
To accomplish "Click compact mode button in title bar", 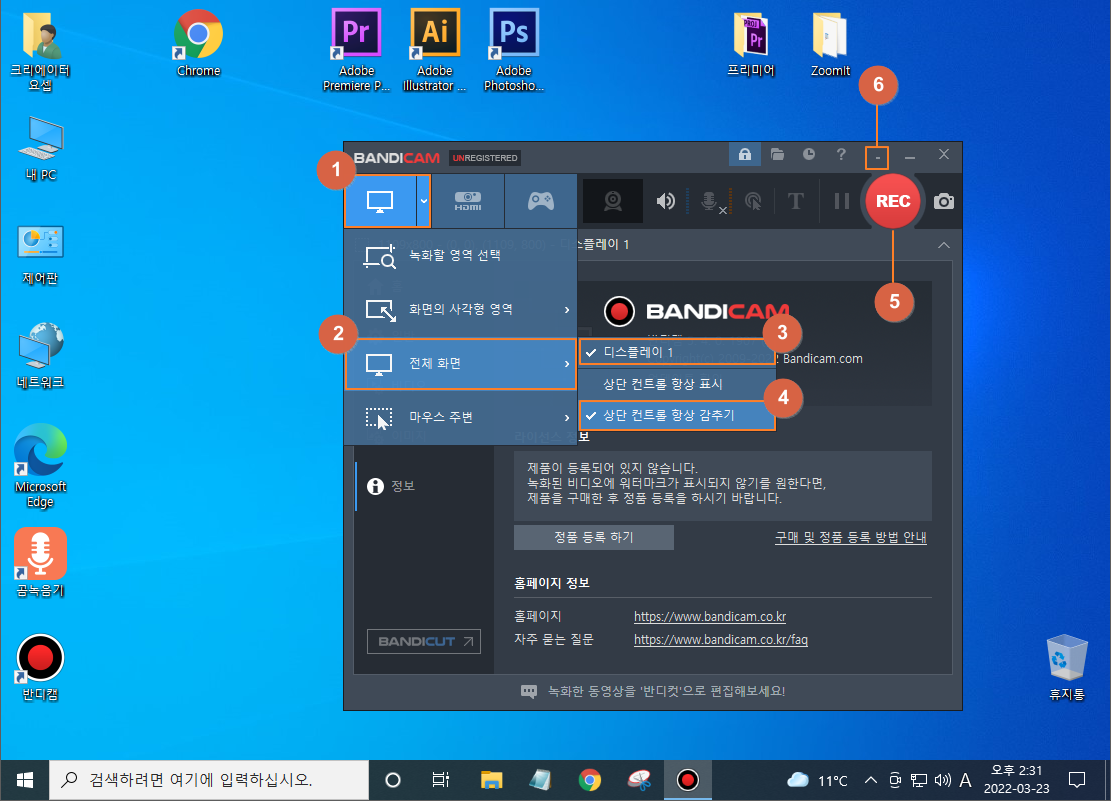I will [877, 157].
